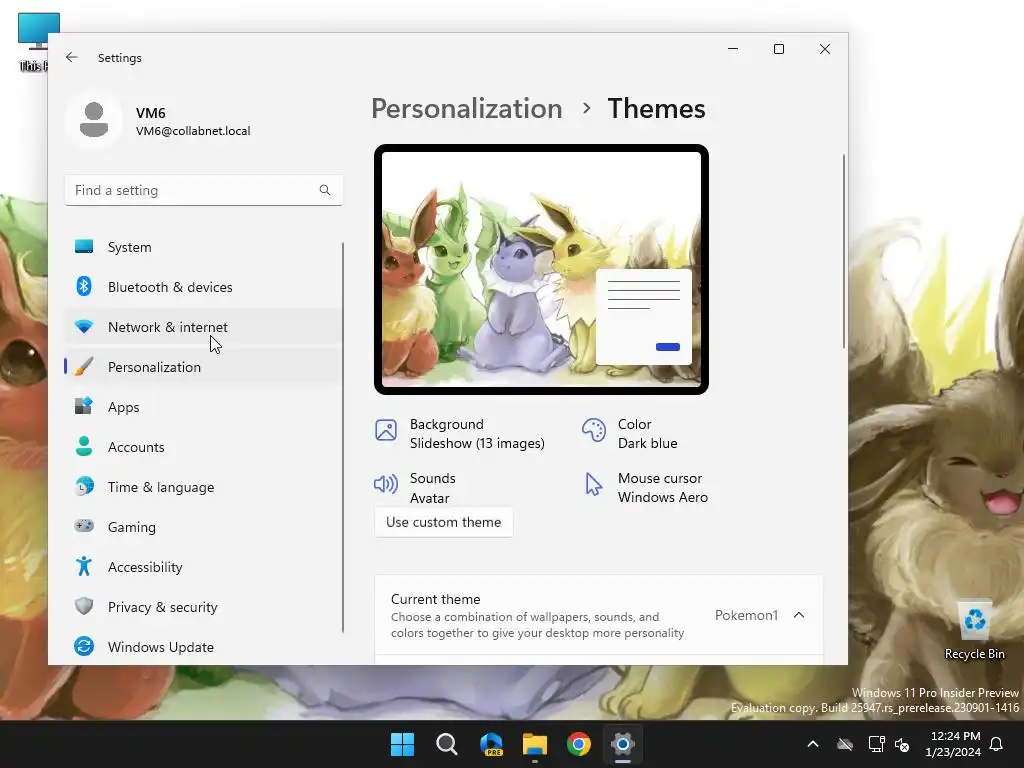The image size is (1024, 768).
Task: Click the Gaming controller icon
Action: 84,526
